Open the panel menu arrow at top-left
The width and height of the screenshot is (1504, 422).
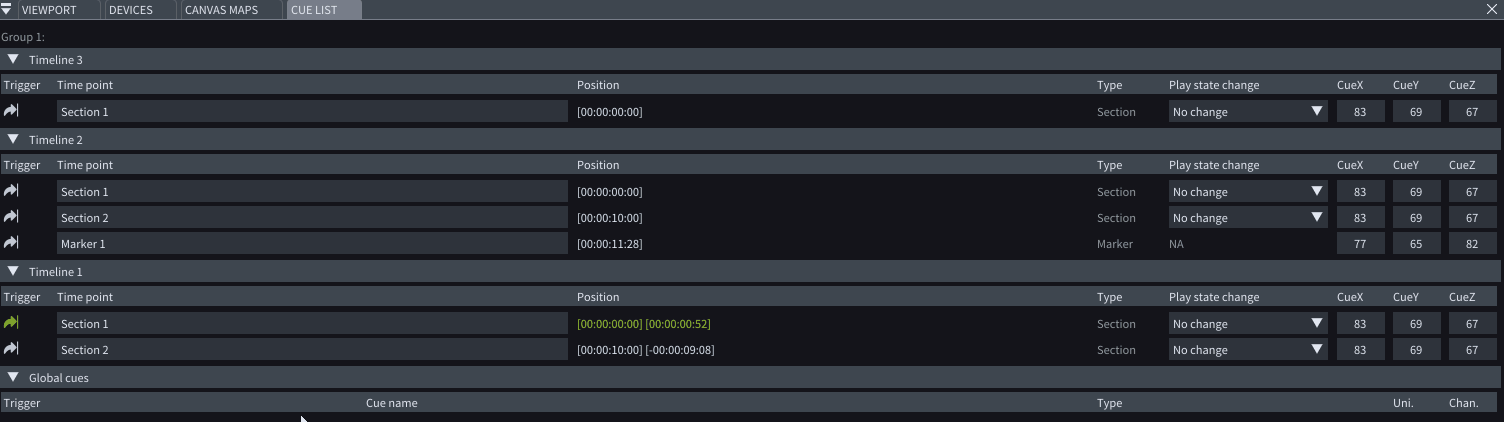7,10
